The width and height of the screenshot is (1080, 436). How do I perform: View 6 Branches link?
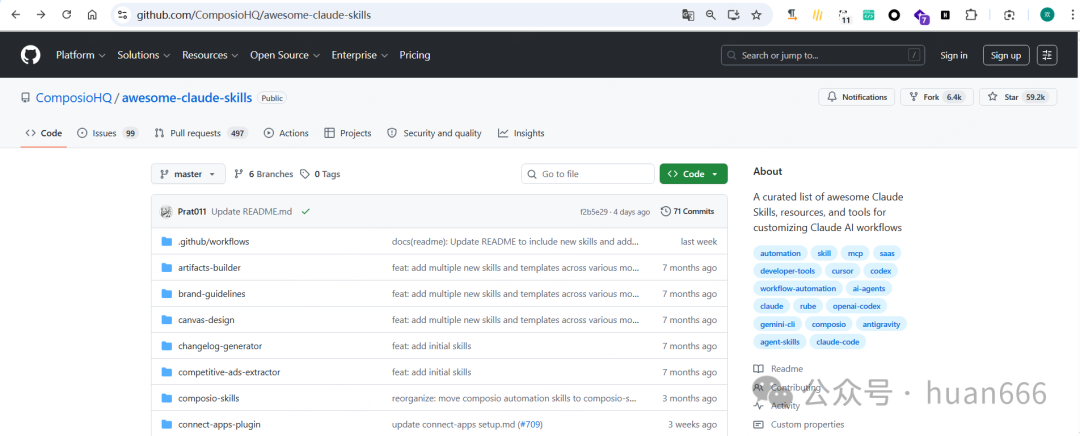(x=264, y=174)
